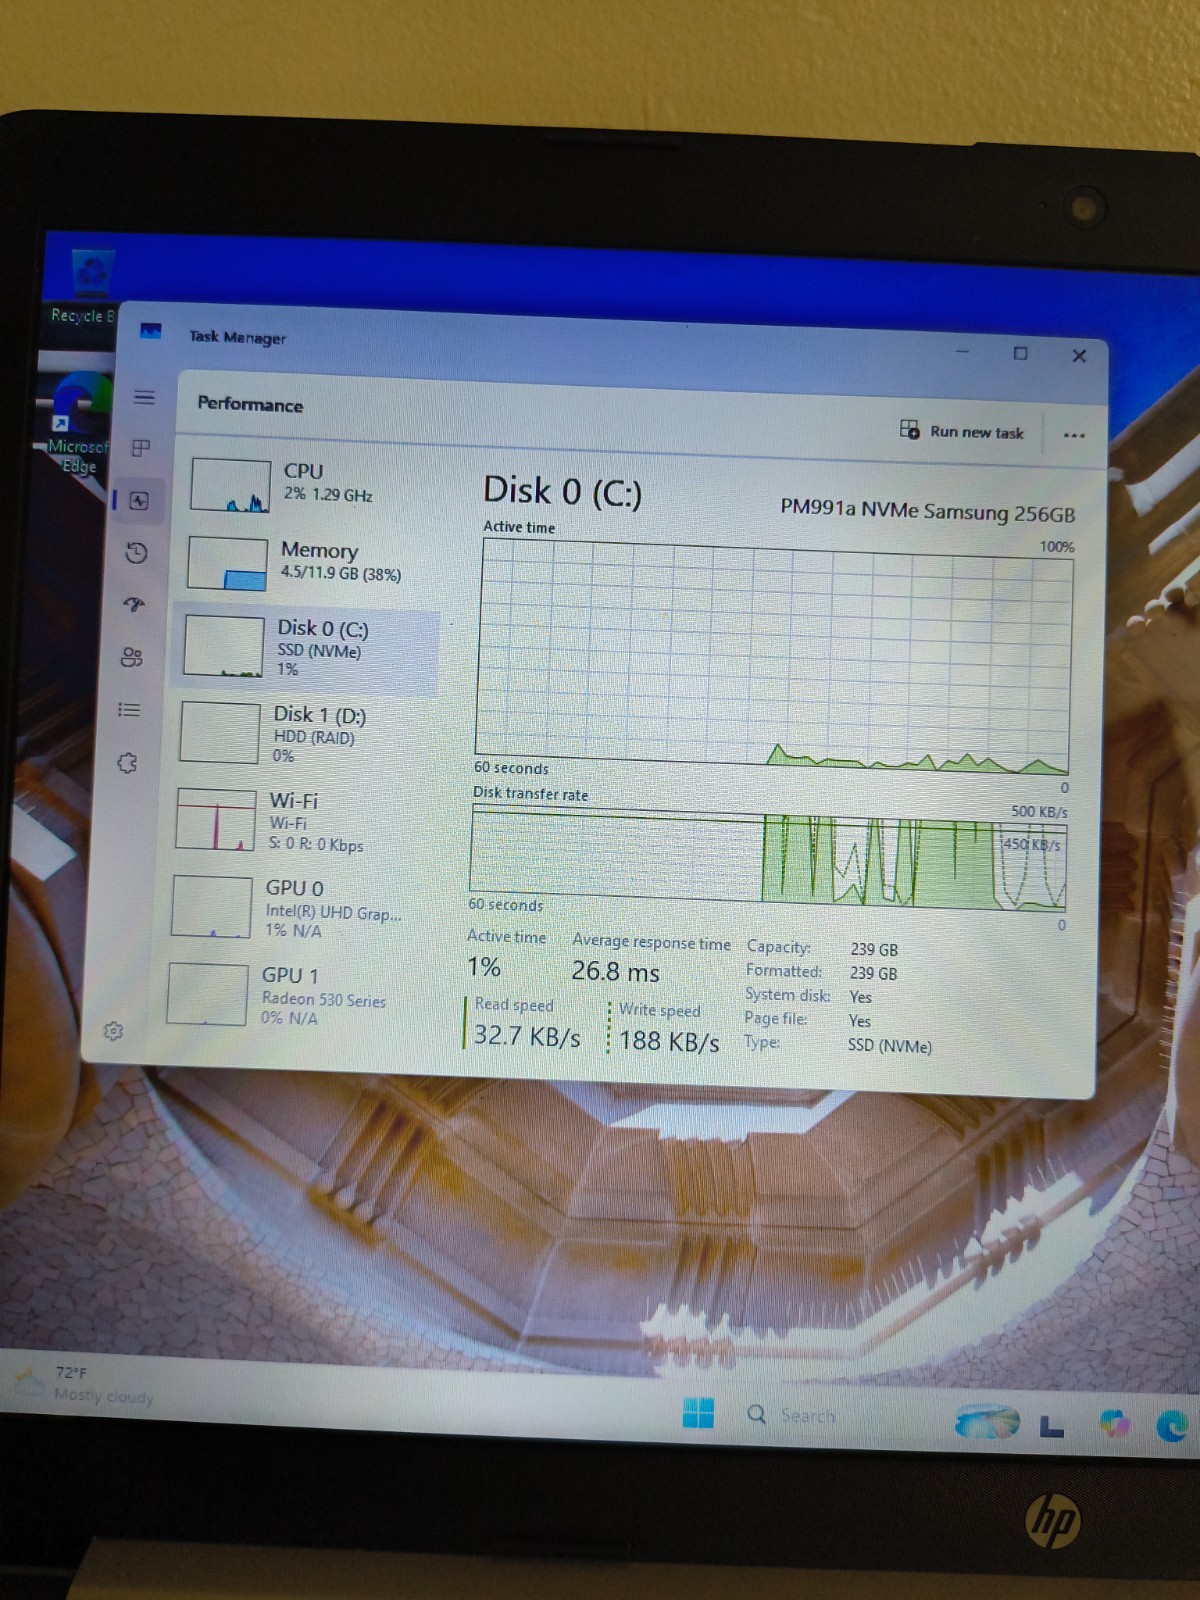Open the App history icon
Screen dimensions: 1200x1600
coord(137,553)
